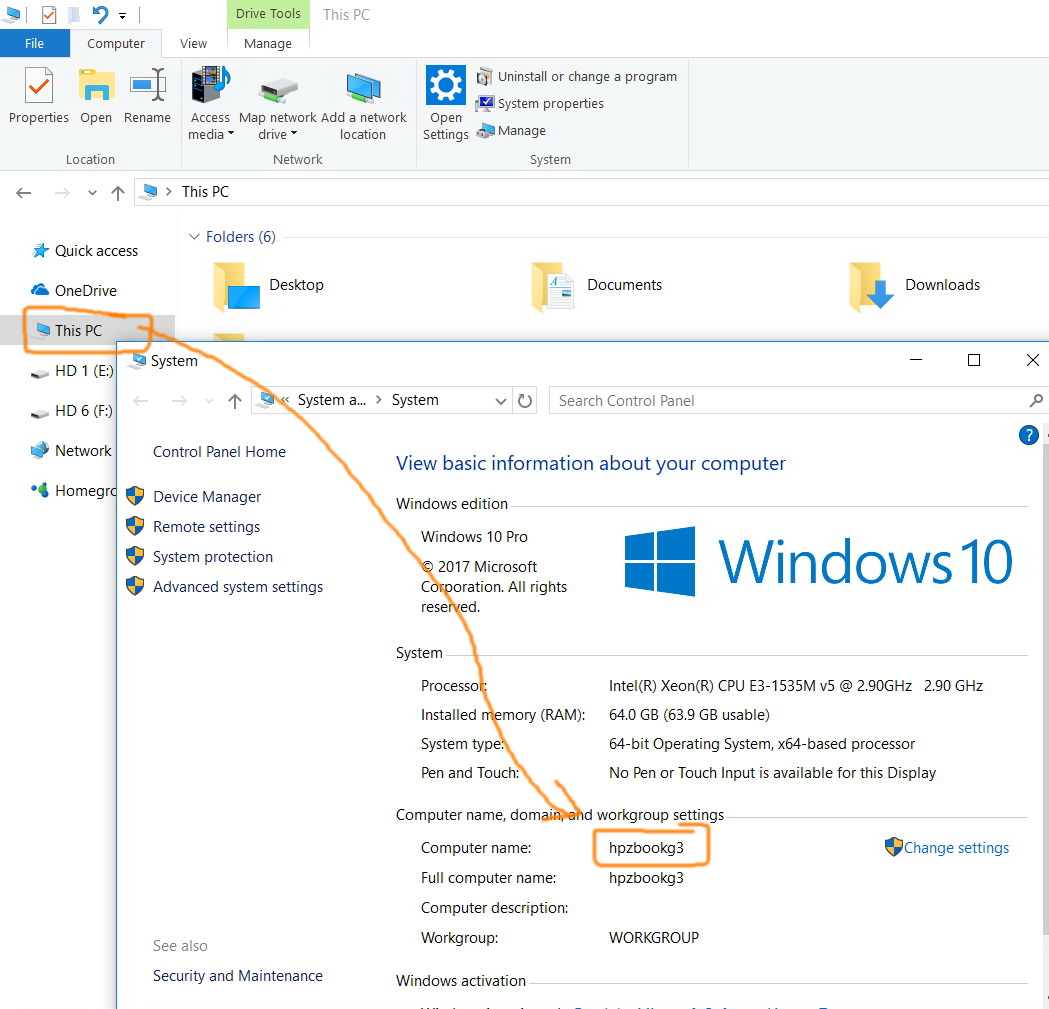Open System protection link
The width and height of the screenshot is (1049, 1009).
213,557
